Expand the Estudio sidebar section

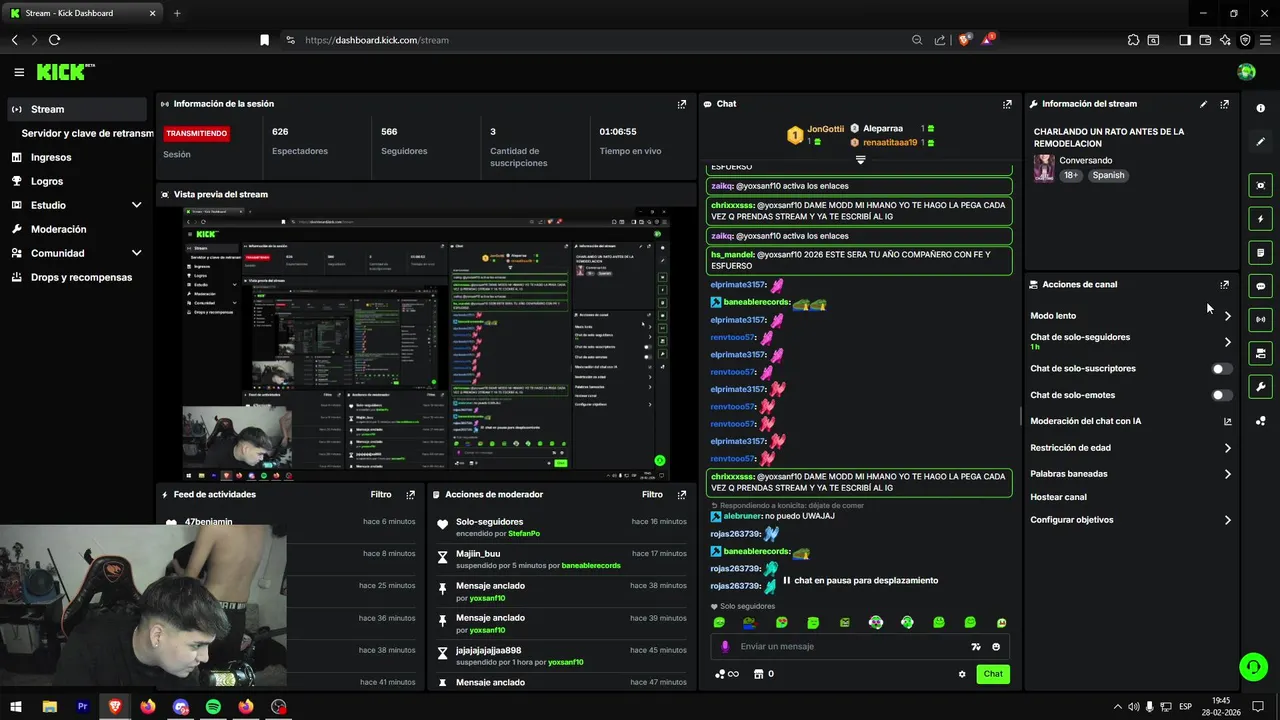[136, 205]
